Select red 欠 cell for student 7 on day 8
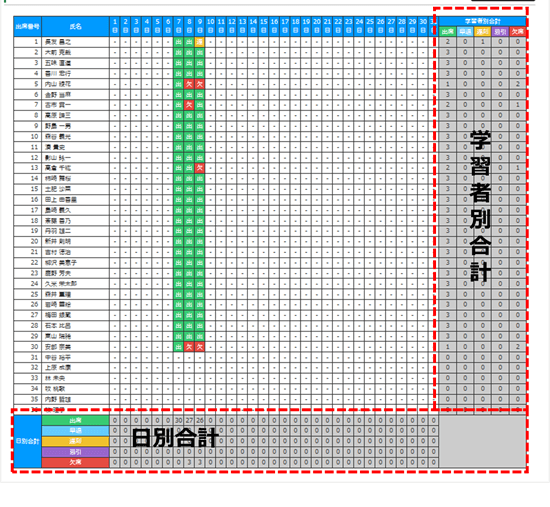This screenshot has height=507, width=550. click(189, 105)
